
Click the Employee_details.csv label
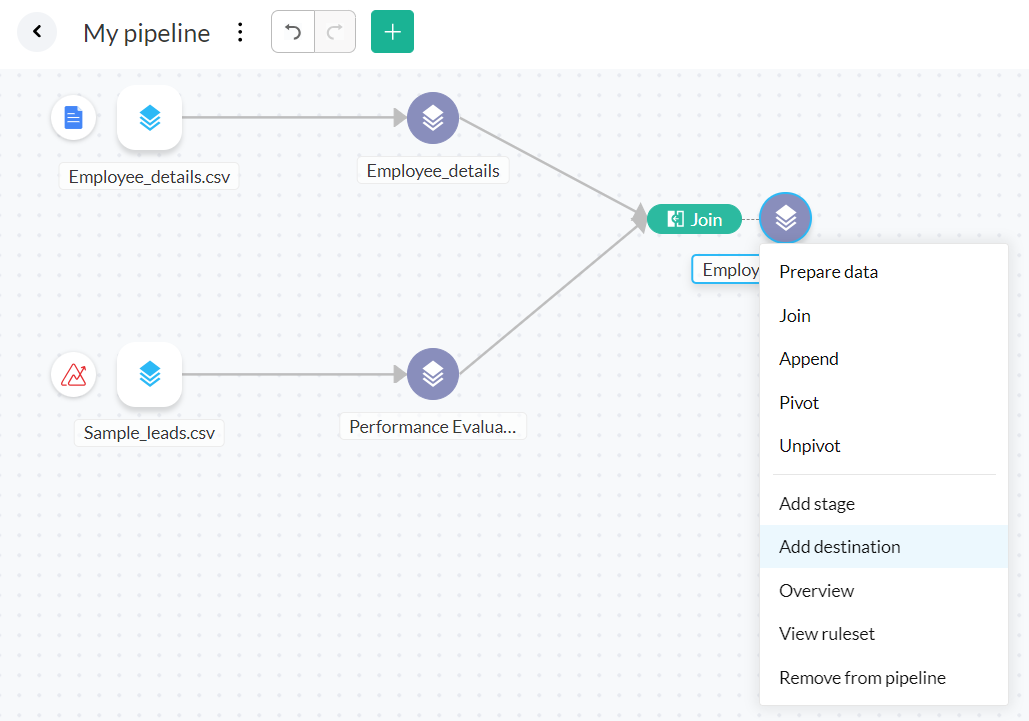pos(149,176)
